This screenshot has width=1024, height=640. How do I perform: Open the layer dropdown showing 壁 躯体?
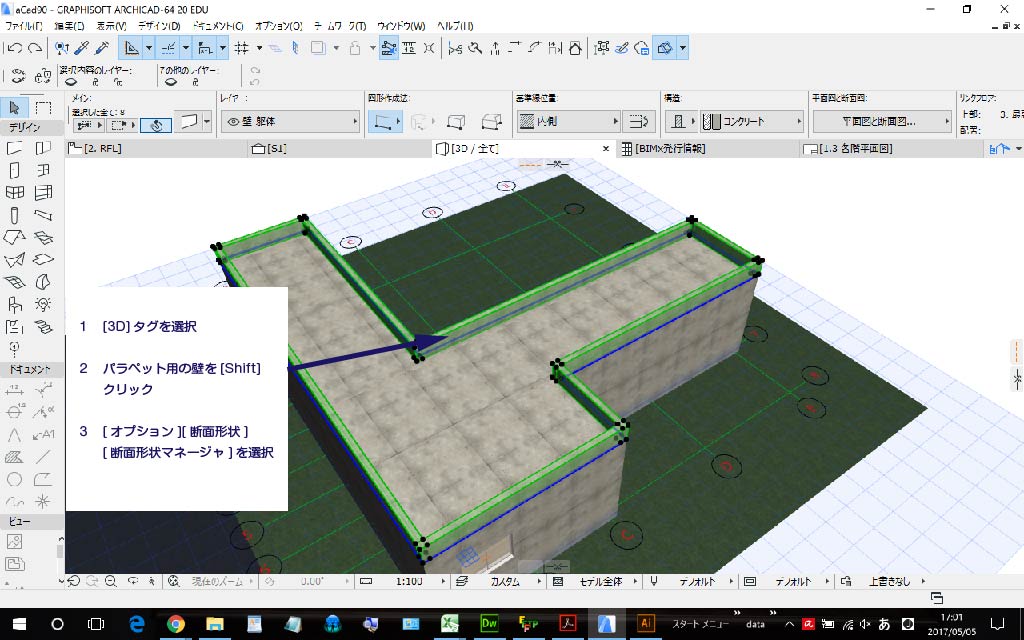(291, 121)
